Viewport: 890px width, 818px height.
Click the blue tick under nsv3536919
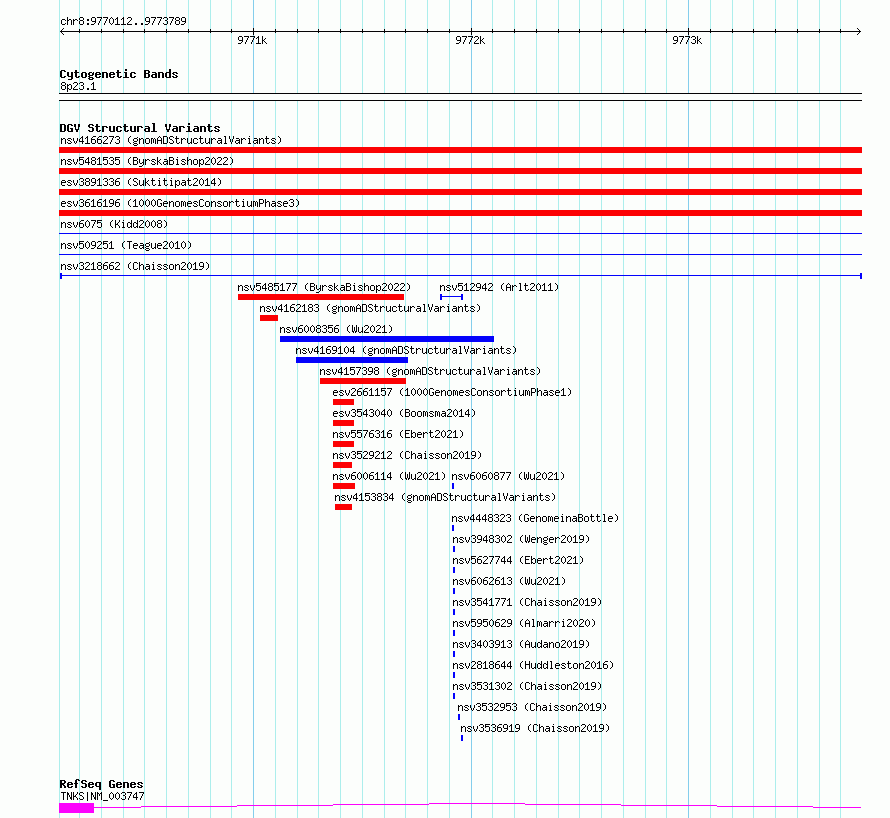[x=462, y=738]
